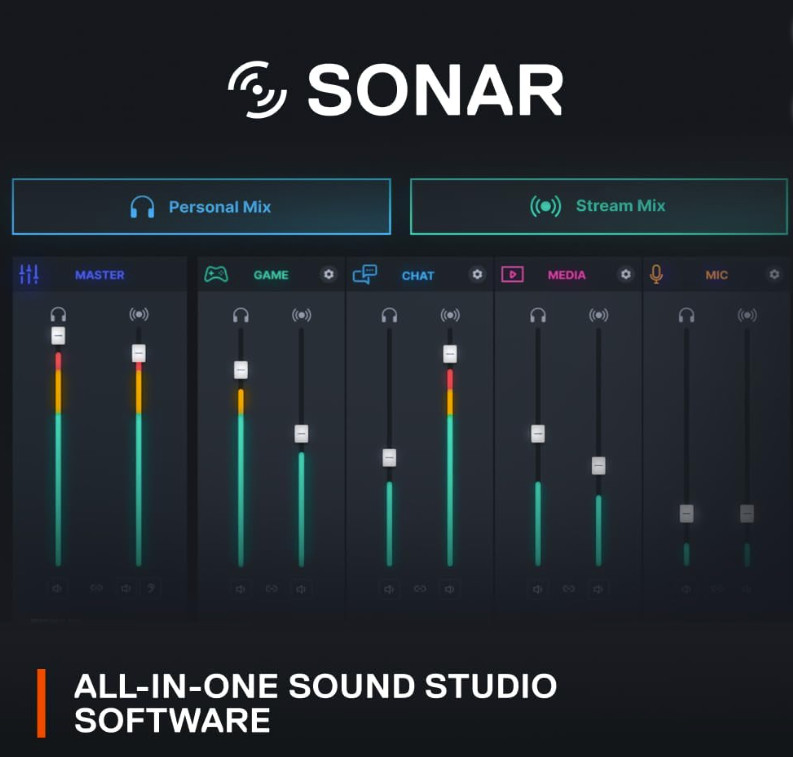The image size is (793, 757).
Task: Mute Game in the personal mix
Action: [x=240, y=589]
